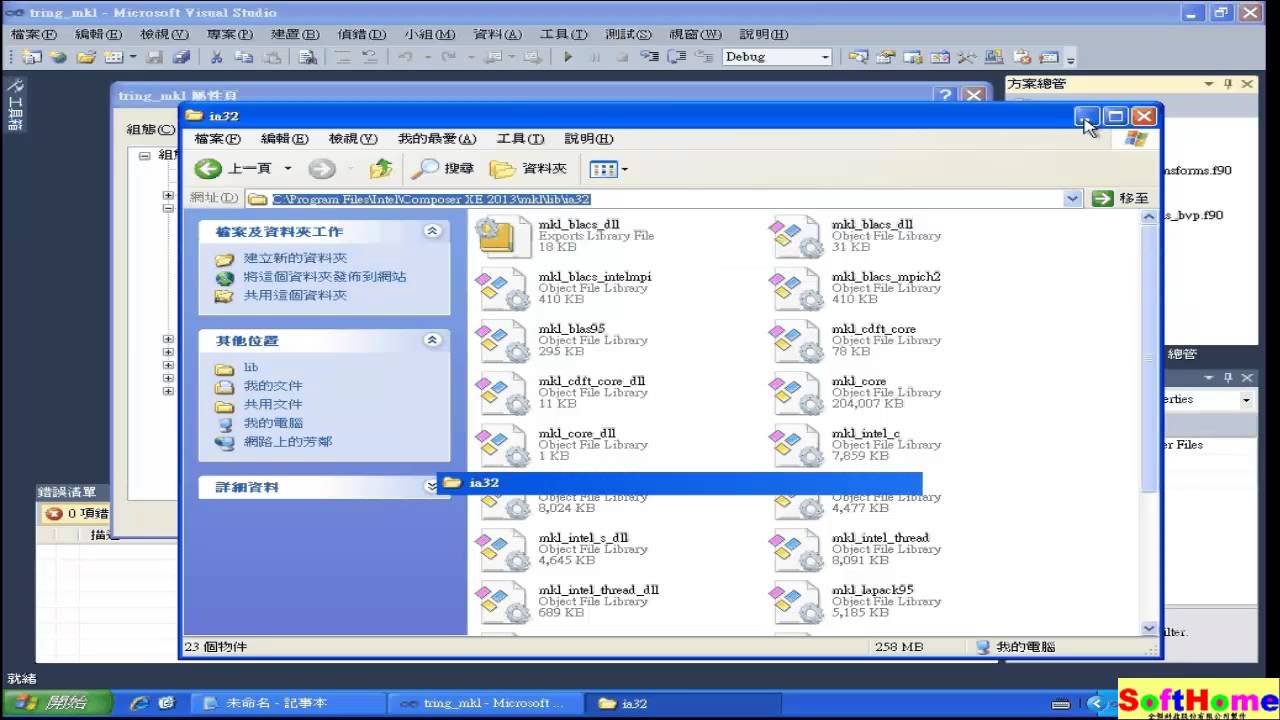
Task: Click the Paste icon in Visual Studio toolbar
Action: 271,57
